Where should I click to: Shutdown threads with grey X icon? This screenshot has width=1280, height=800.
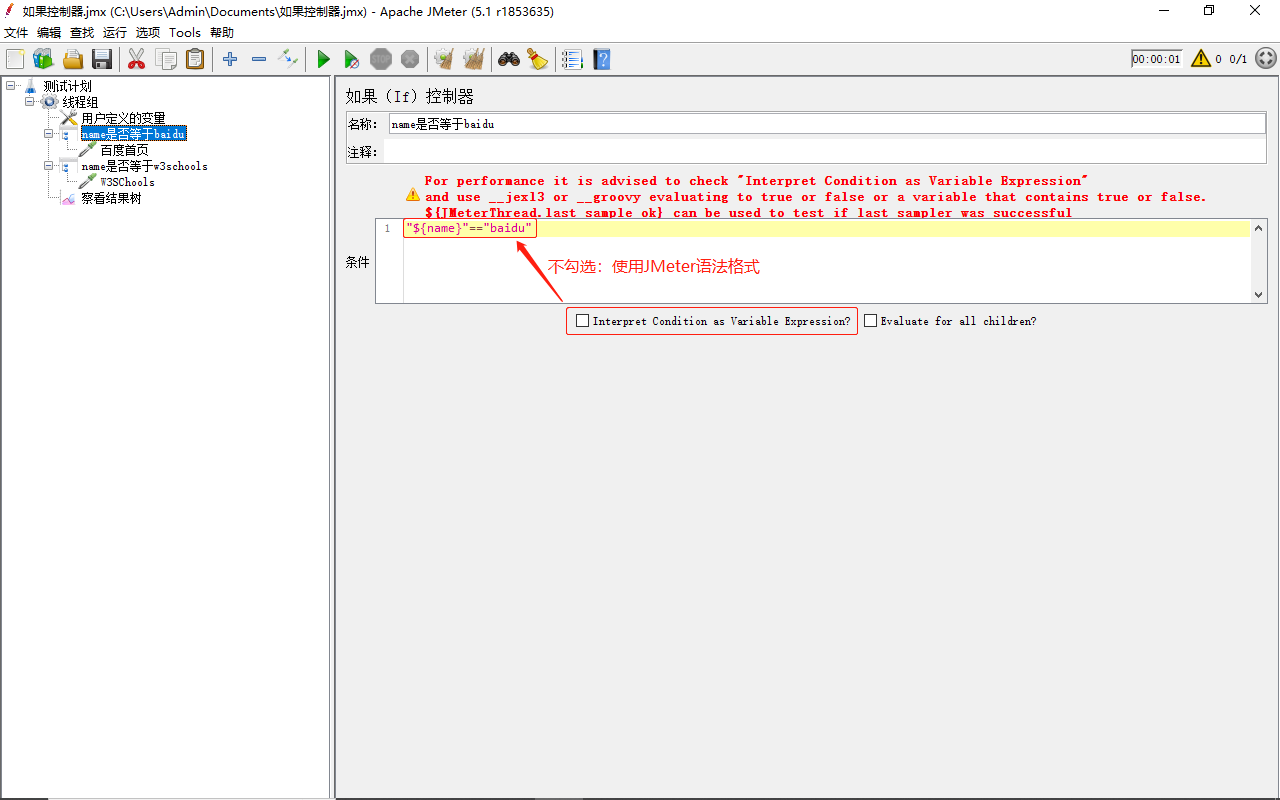coord(410,59)
